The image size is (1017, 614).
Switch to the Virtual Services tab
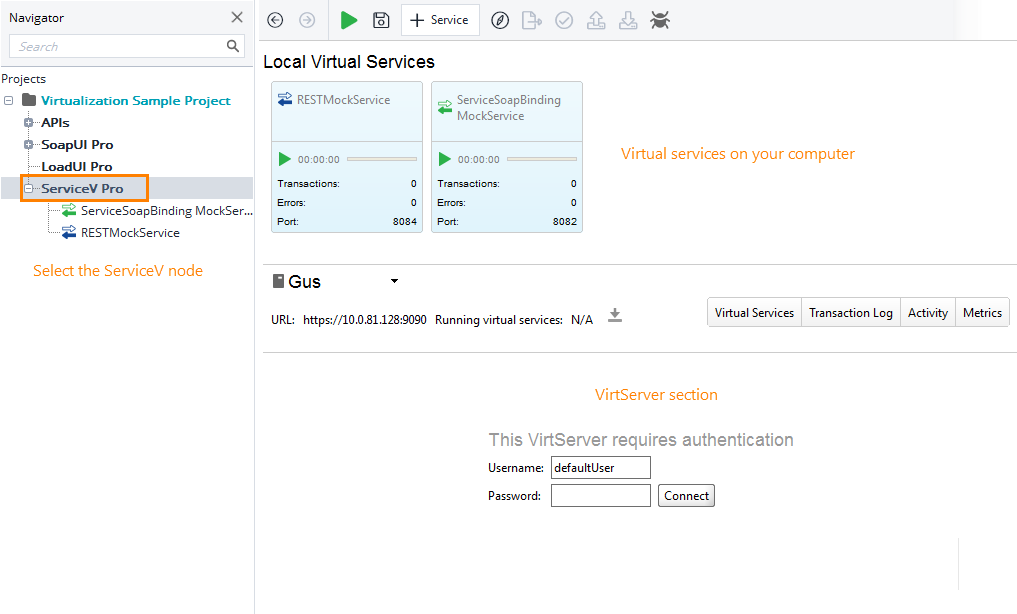click(754, 313)
